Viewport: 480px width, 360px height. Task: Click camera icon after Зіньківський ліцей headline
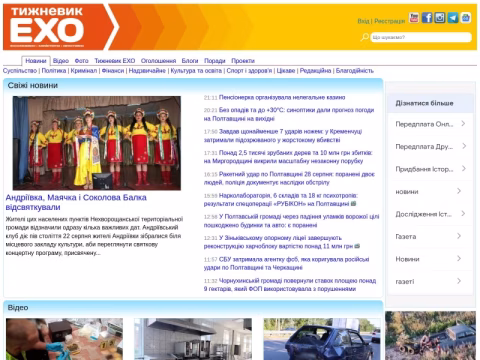pyautogui.click(x=357, y=246)
